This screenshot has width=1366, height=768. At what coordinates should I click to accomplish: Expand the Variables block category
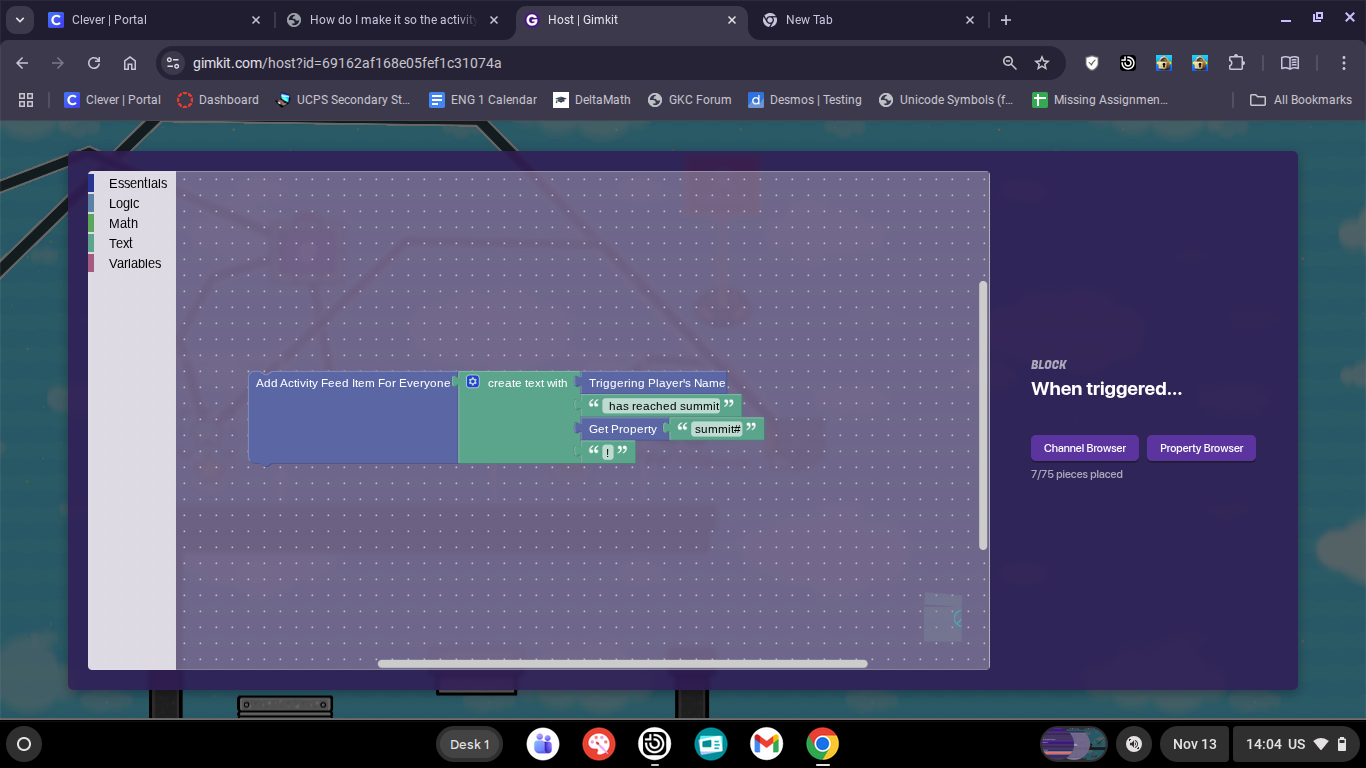[x=135, y=263]
